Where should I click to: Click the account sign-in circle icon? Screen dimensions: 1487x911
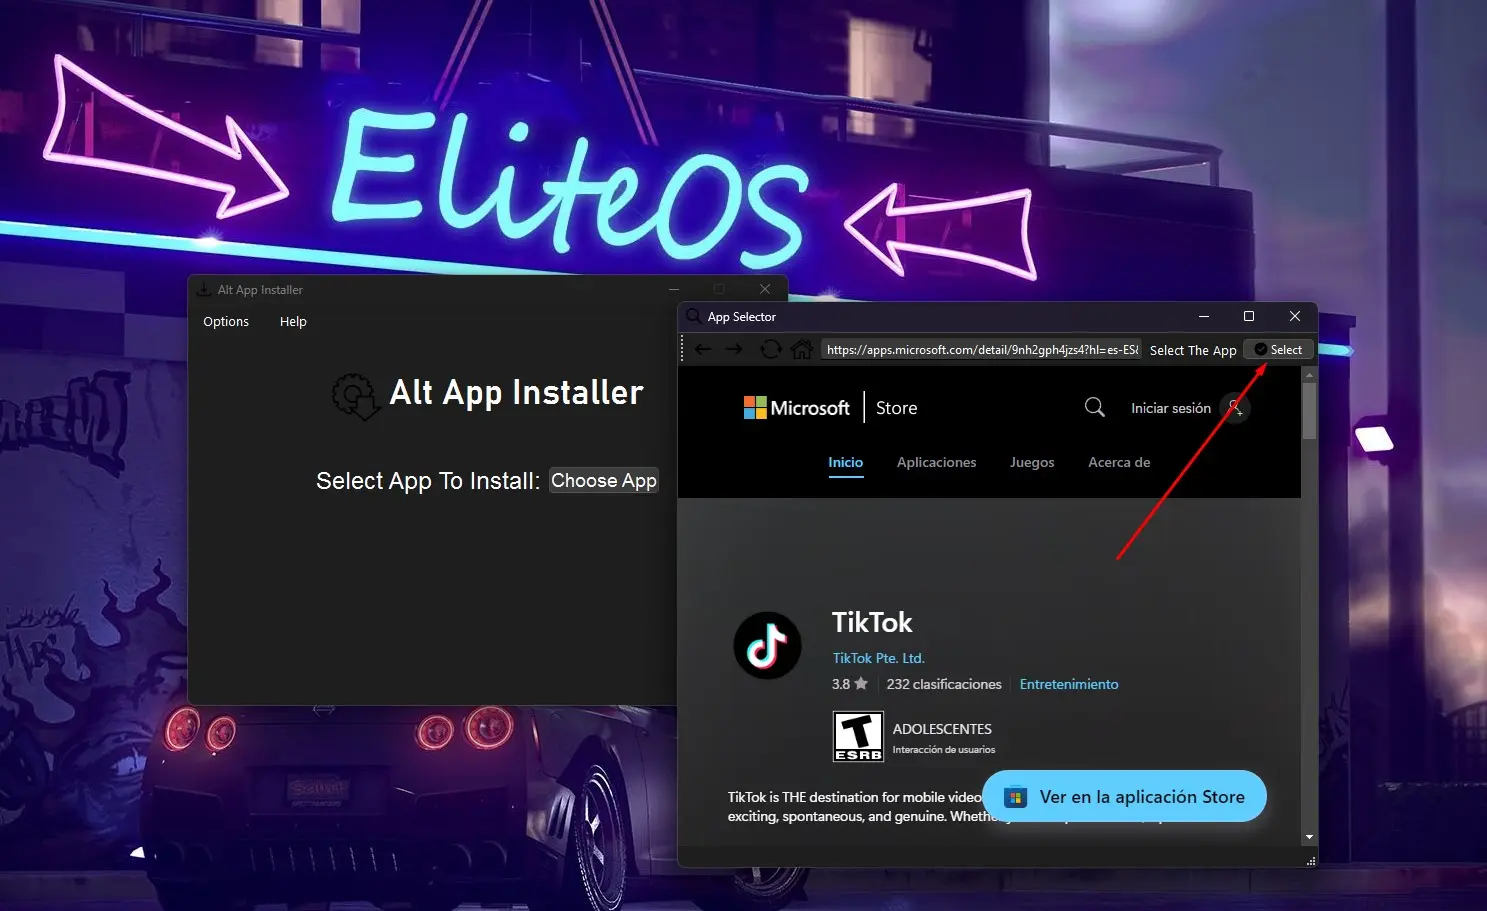[1236, 408]
